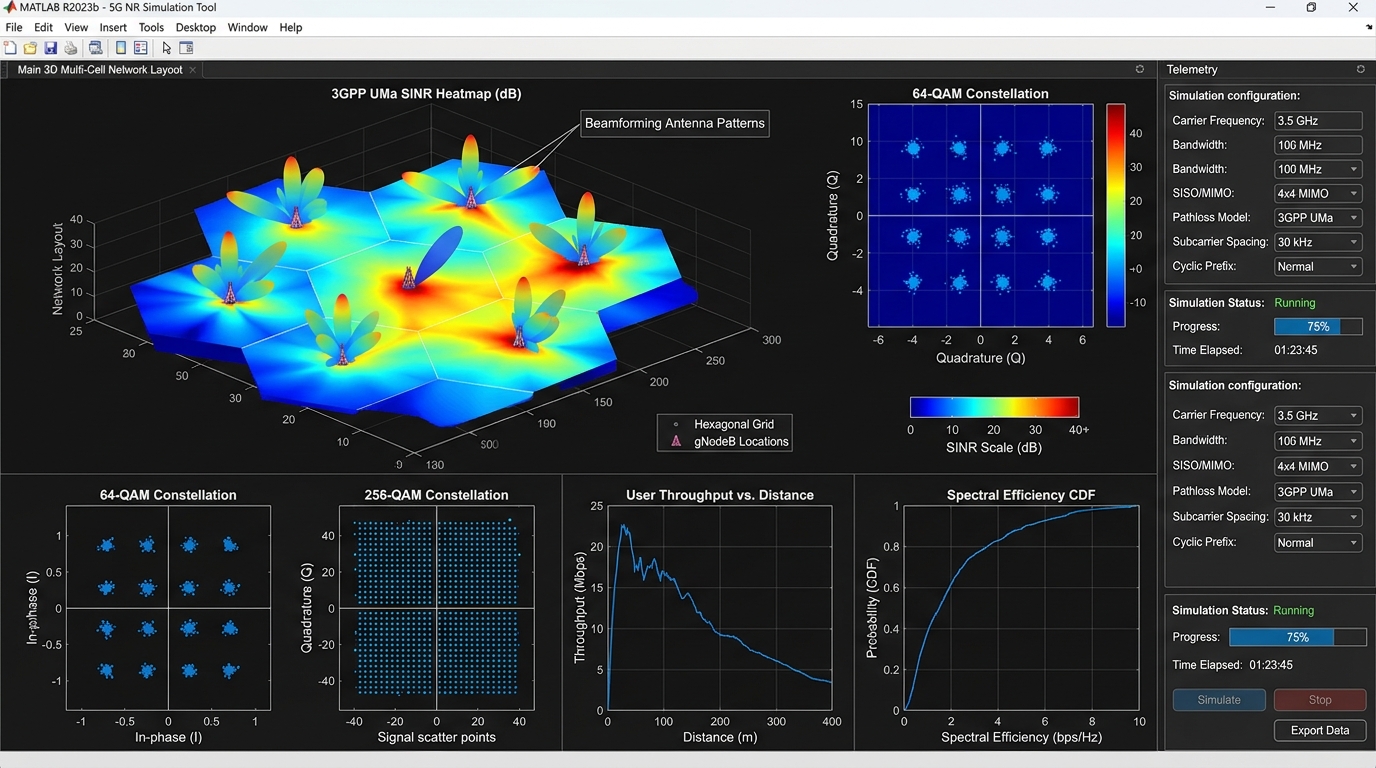Click the Bandwidth text field in the upper configuration panel
Image resolution: width=1376 pixels, height=768 pixels.
click(1318, 145)
